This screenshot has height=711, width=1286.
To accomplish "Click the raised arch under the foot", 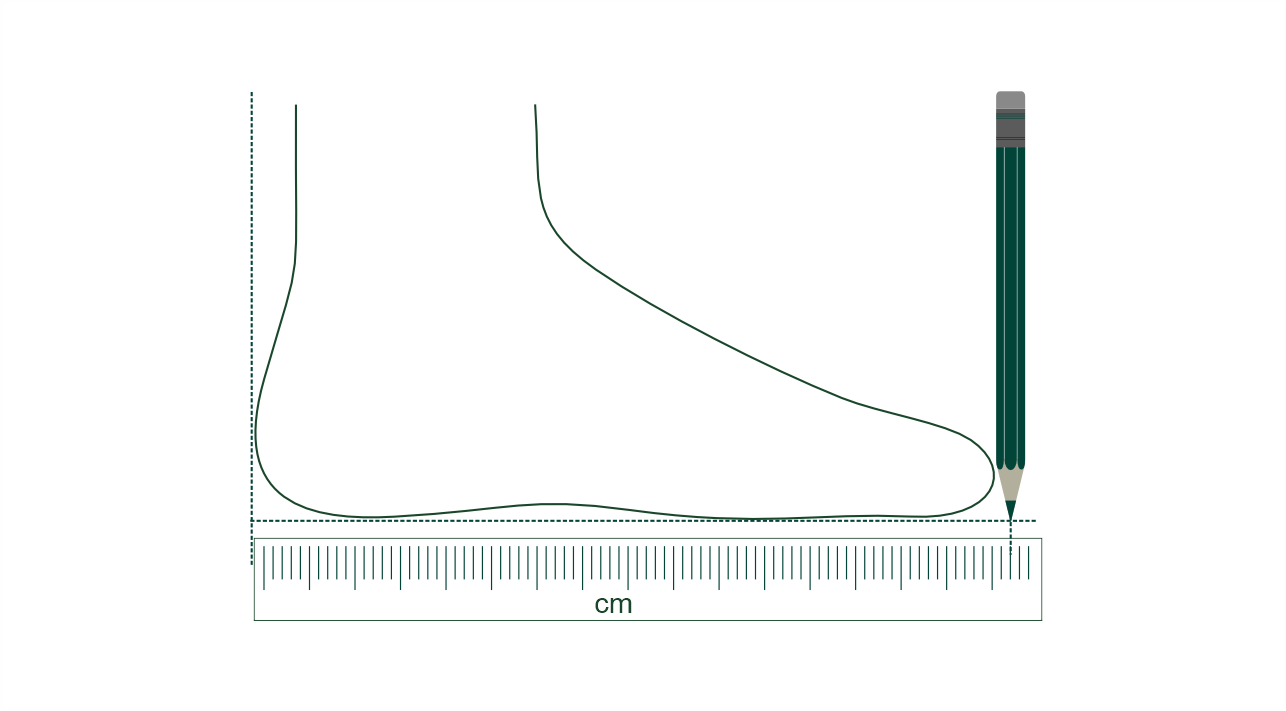I will (540, 504).
